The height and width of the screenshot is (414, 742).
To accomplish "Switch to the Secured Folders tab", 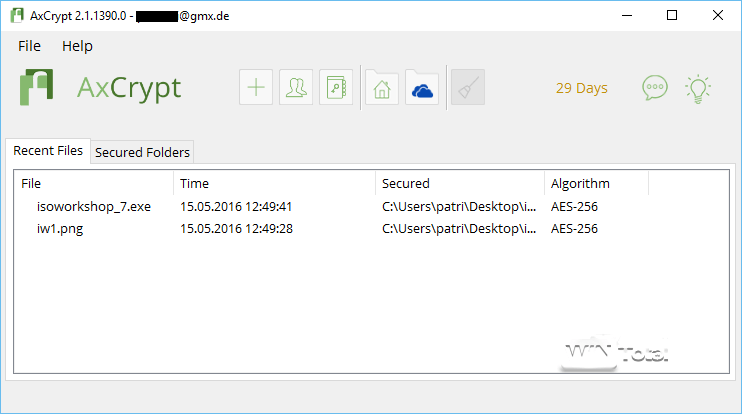I will click(142, 152).
